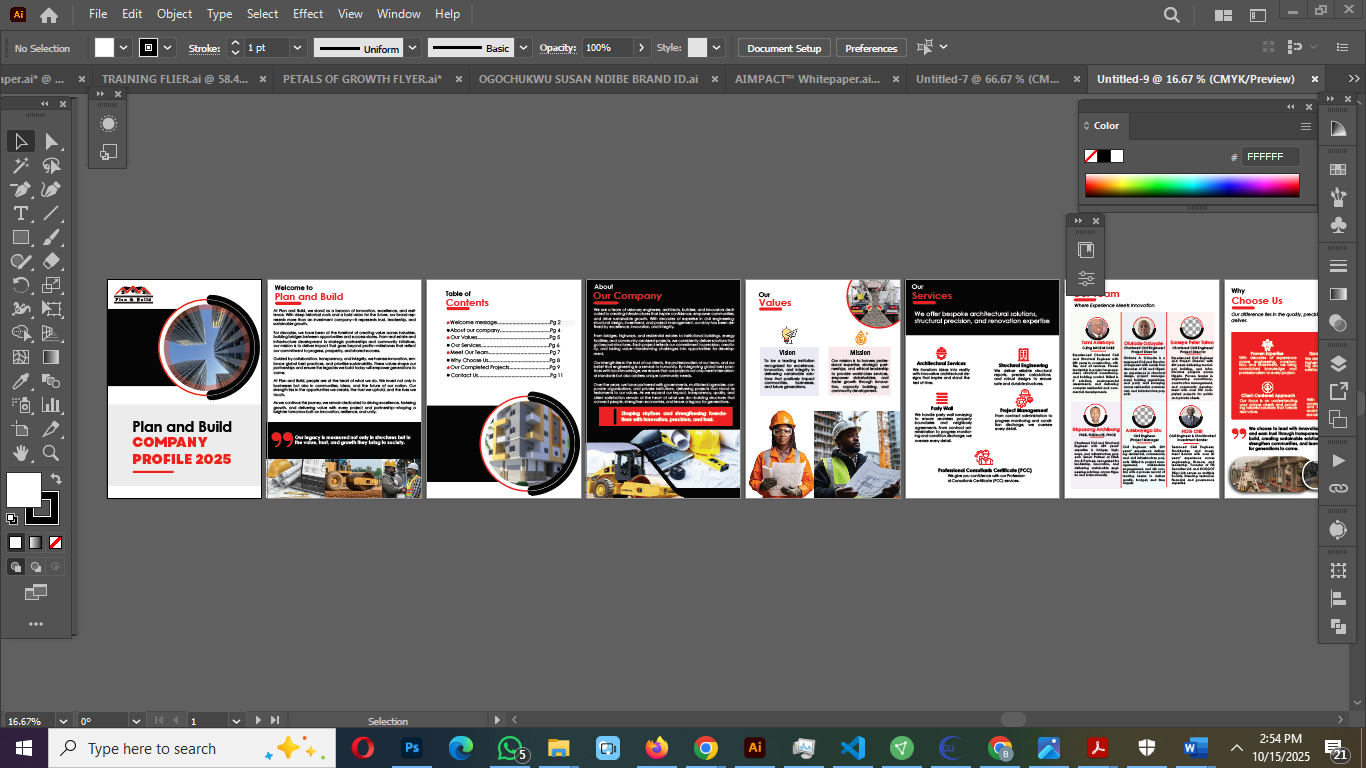Select the Shape Builder tool
The height and width of the screenshot is (768, 1366).
[x=20, y=333]
